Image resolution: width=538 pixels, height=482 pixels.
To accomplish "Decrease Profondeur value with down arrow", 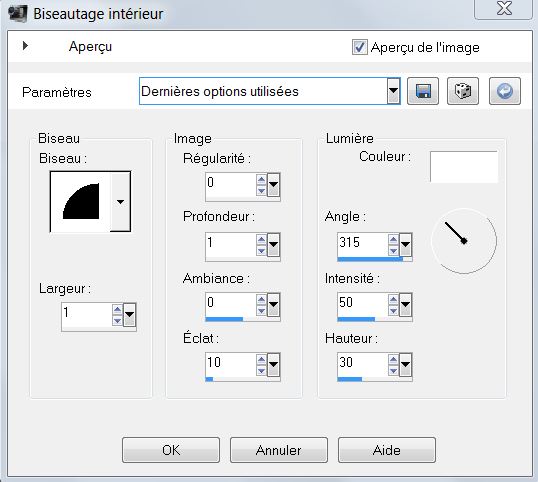I will (x=261, y=251).
